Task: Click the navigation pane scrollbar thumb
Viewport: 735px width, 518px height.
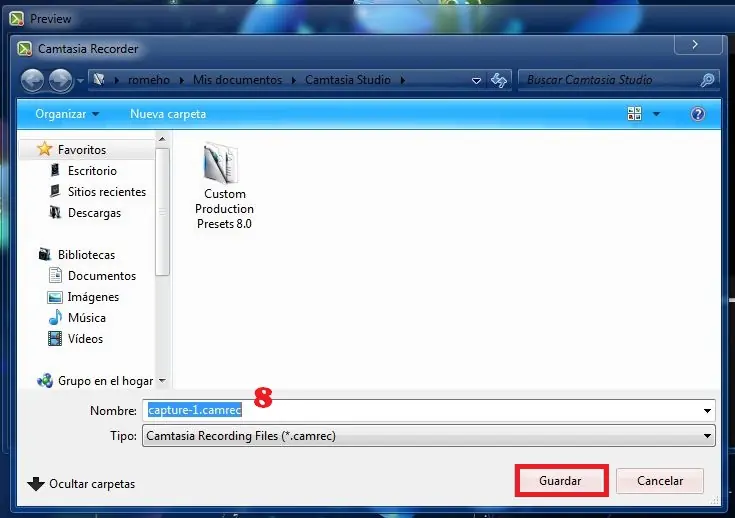Action: pyautogui.click(x=162, y=212)
